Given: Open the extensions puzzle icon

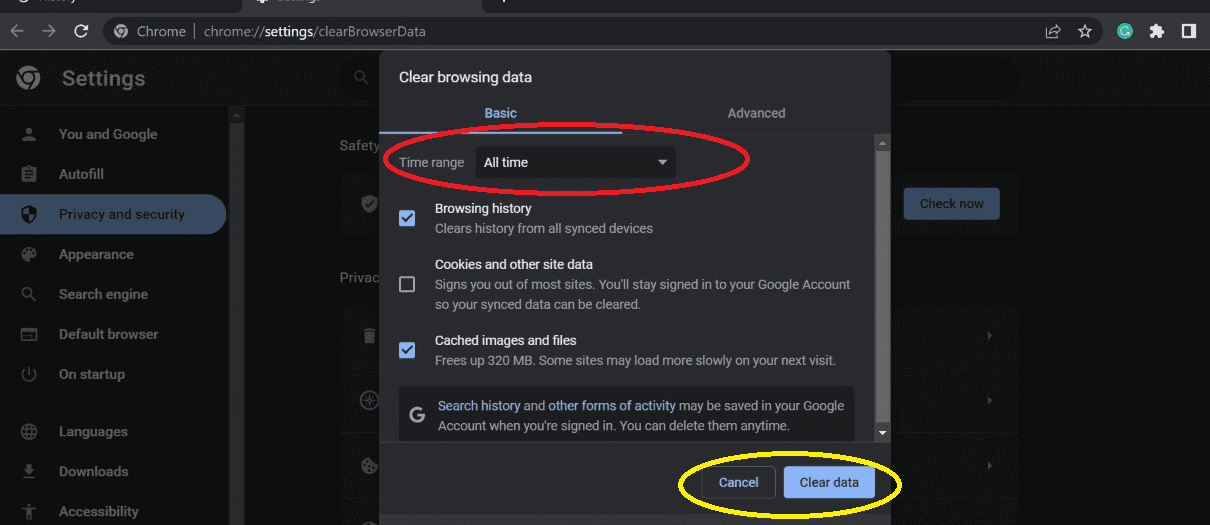Looking at the screenshot, I should click(1157, 31).
